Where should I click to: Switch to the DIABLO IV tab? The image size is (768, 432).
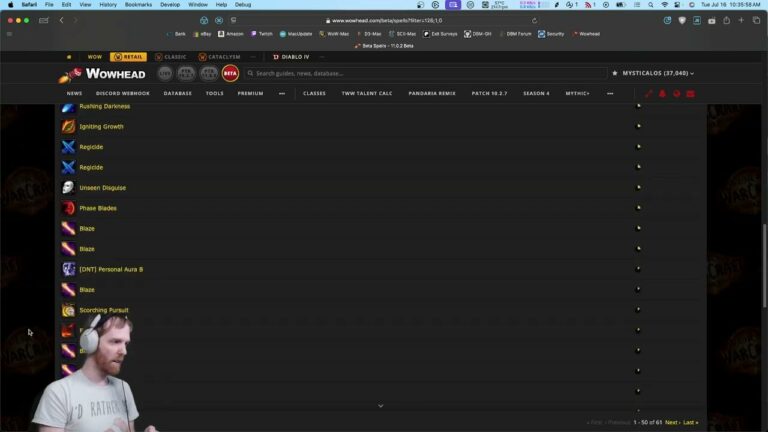(291, 57)
